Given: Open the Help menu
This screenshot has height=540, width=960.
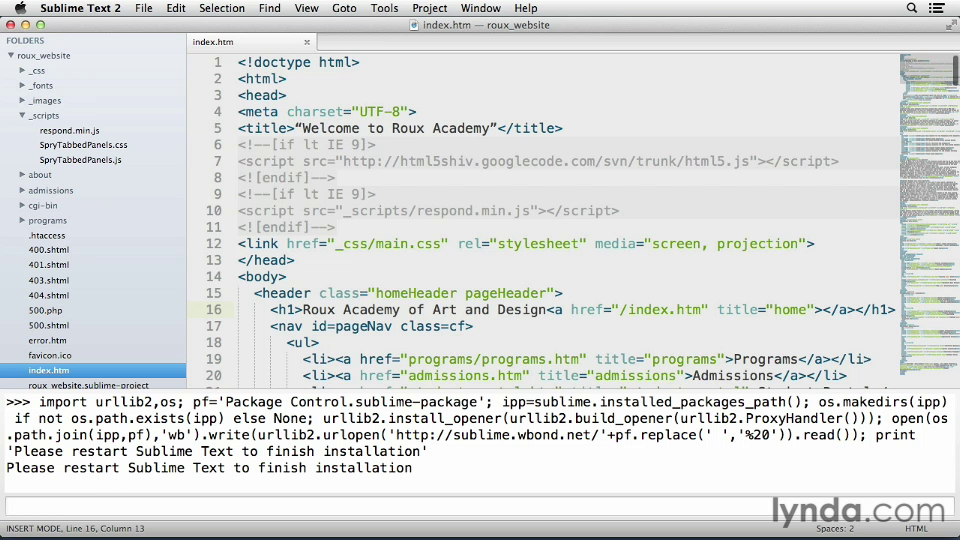Looking at the screenshot, I should pos(525,8).
